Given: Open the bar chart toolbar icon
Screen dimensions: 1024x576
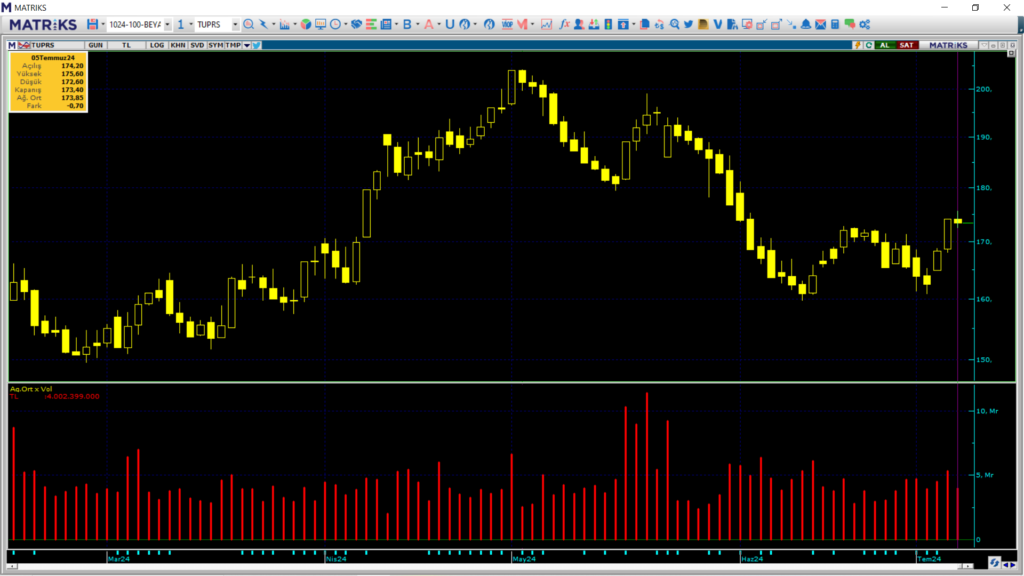Looking at the screenshot, I should pos(284,24).
